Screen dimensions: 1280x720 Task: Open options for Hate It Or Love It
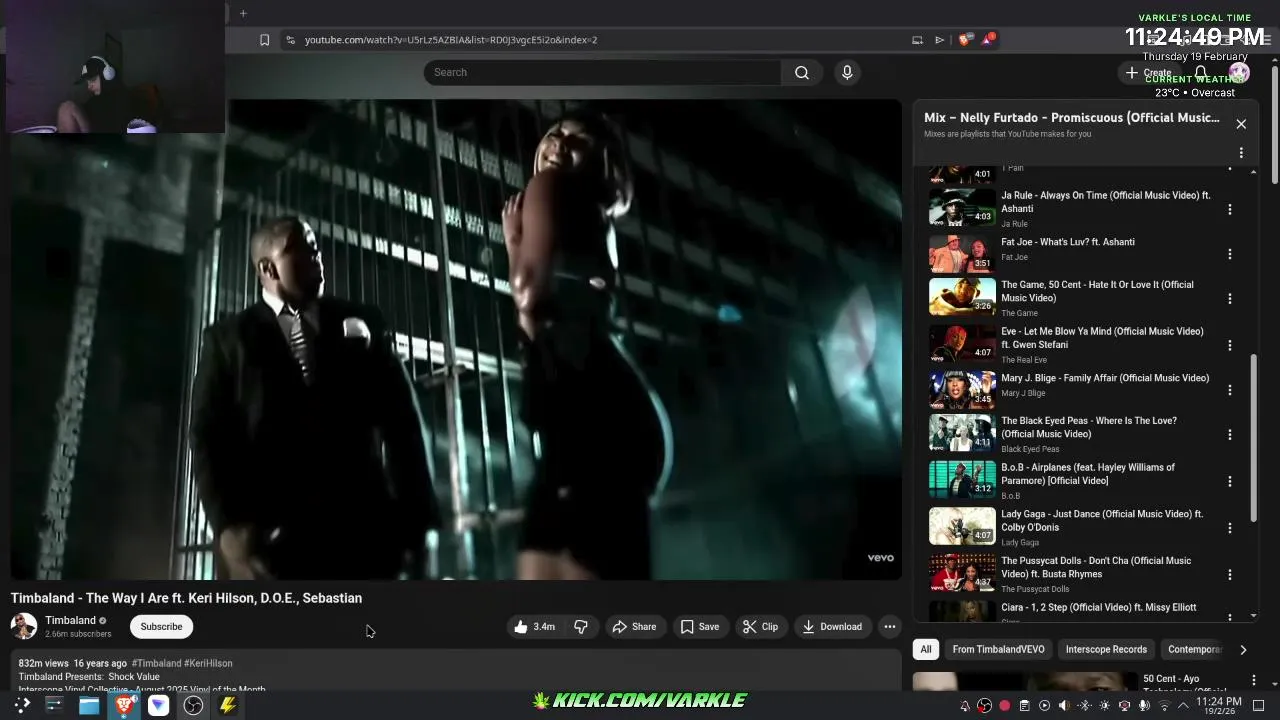click(x=1230, y=298)
